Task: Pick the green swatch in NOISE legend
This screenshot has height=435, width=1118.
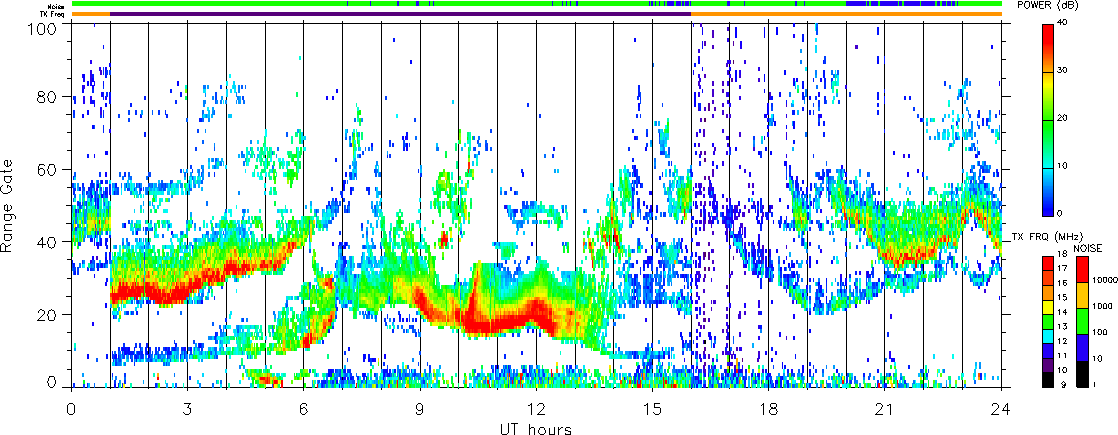Action: [x=1082, y=321]
